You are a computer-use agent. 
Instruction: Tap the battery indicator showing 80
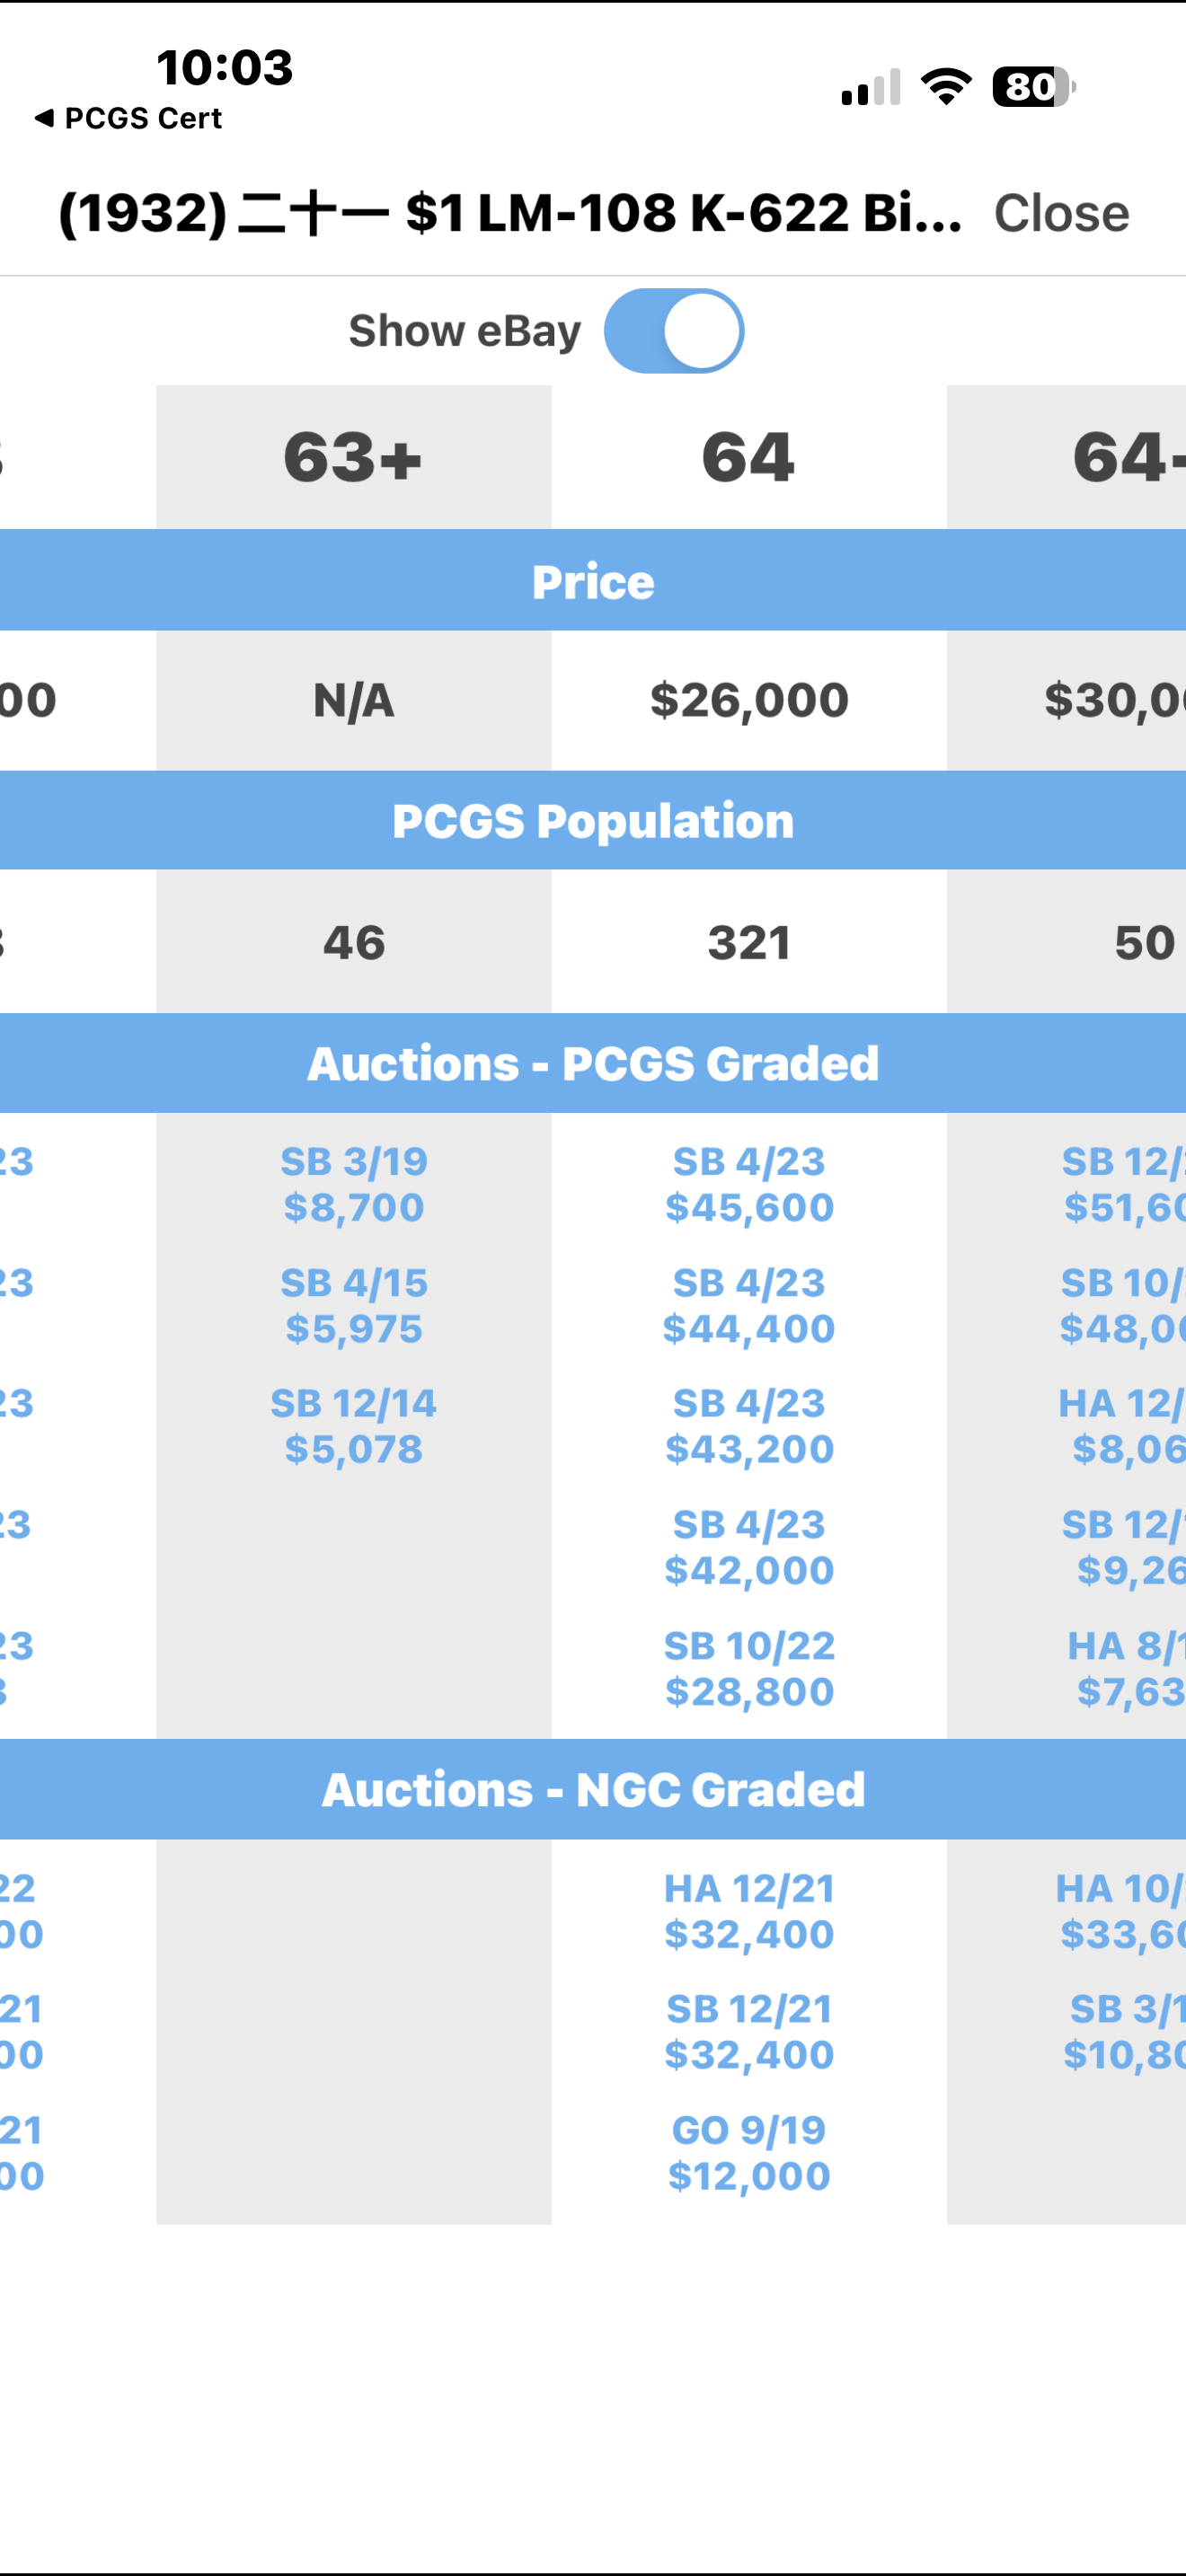click(1033, 87)
